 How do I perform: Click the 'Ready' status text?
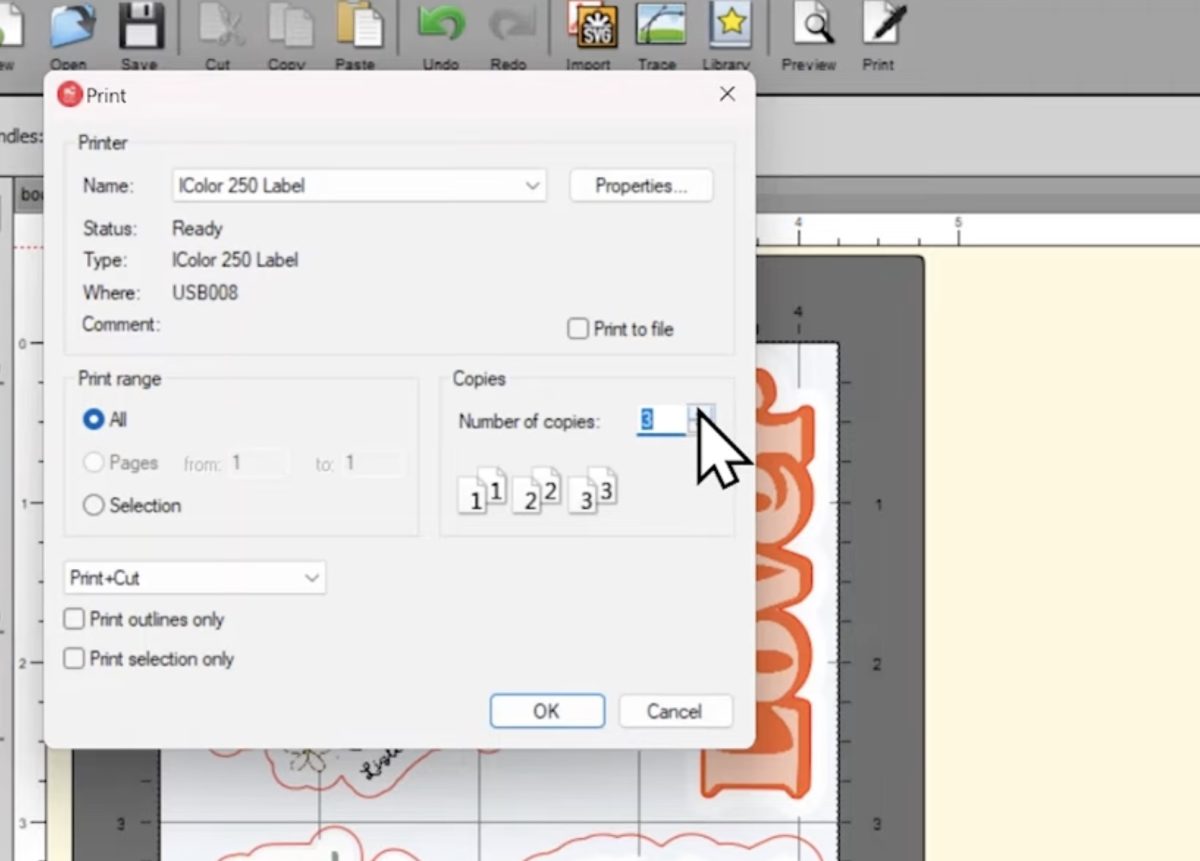[197, 229]
